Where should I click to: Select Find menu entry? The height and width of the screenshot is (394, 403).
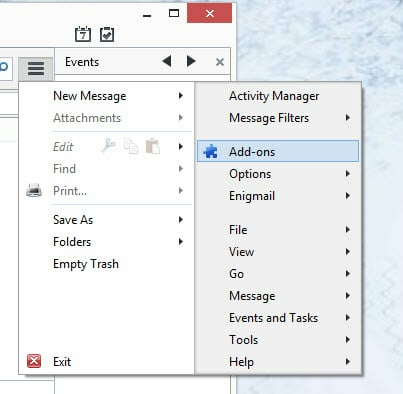106,169
